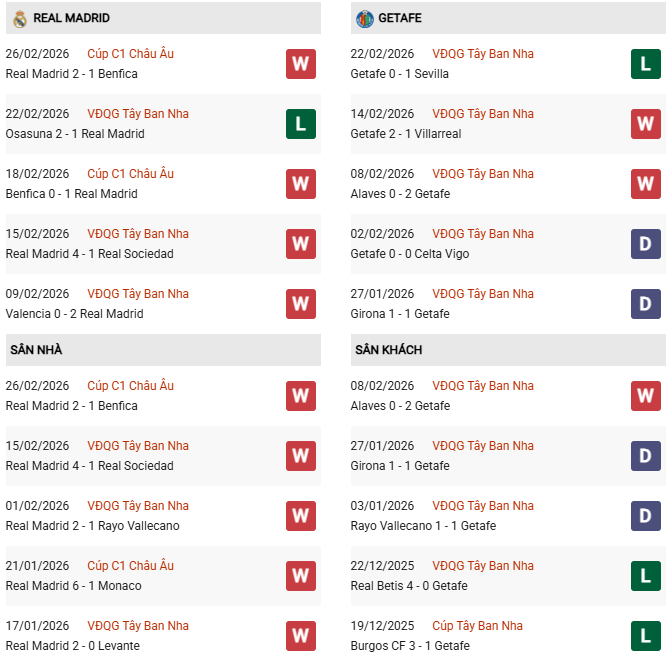Screen dimensions: 666x659
Task: Click the Real Madrid club crest
Action: pos(19,18)
